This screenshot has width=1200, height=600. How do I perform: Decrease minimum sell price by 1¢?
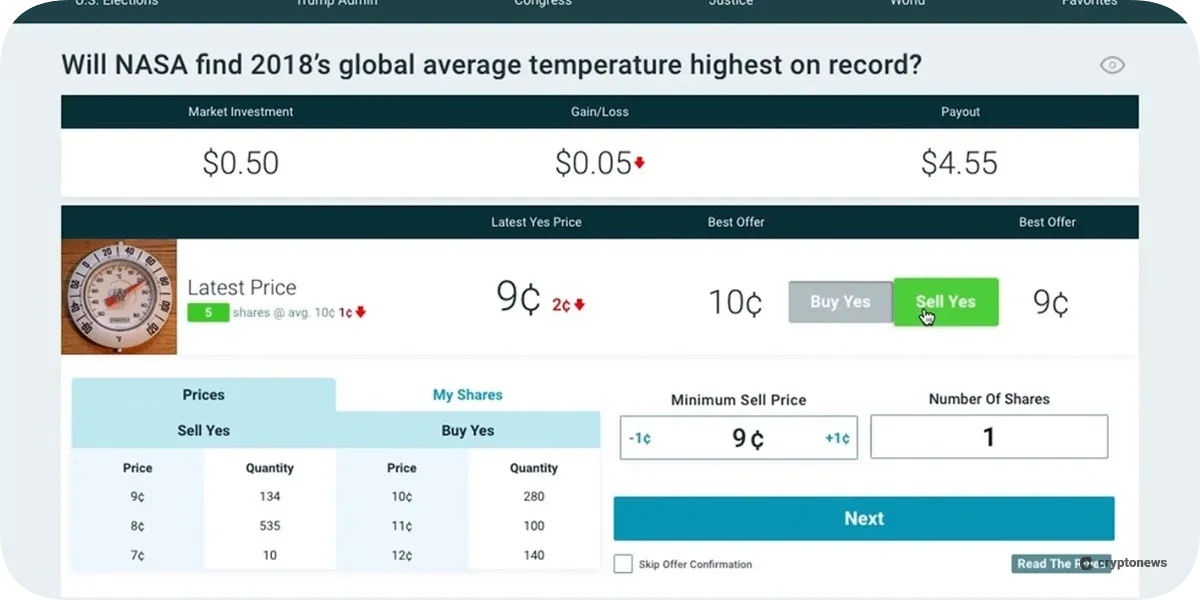(x=640, y=439)
